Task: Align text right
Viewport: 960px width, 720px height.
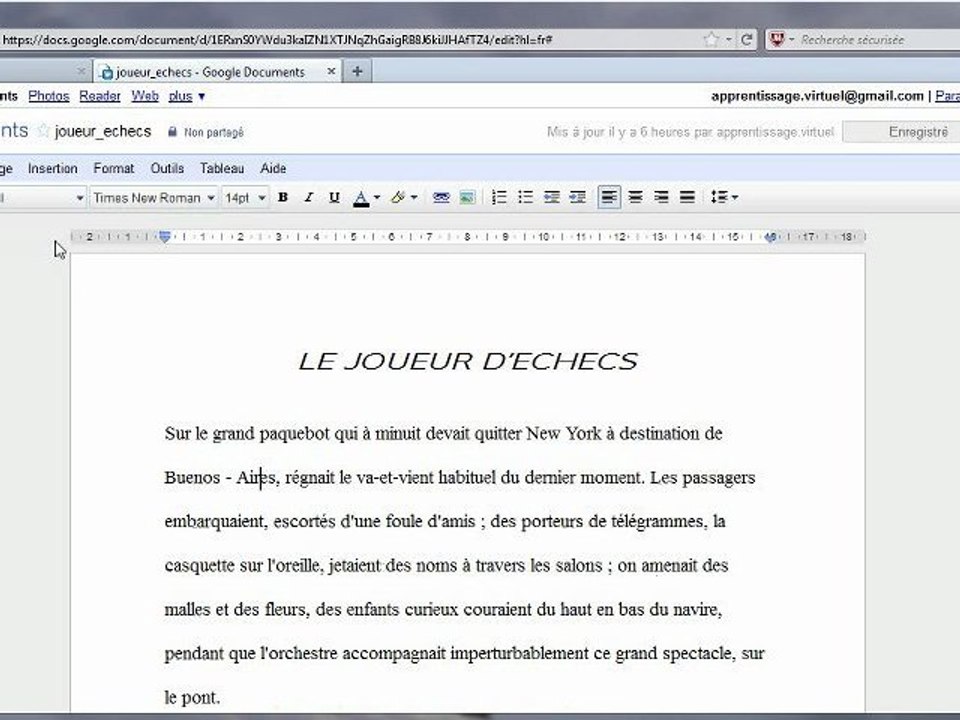Action: (661, 198)
